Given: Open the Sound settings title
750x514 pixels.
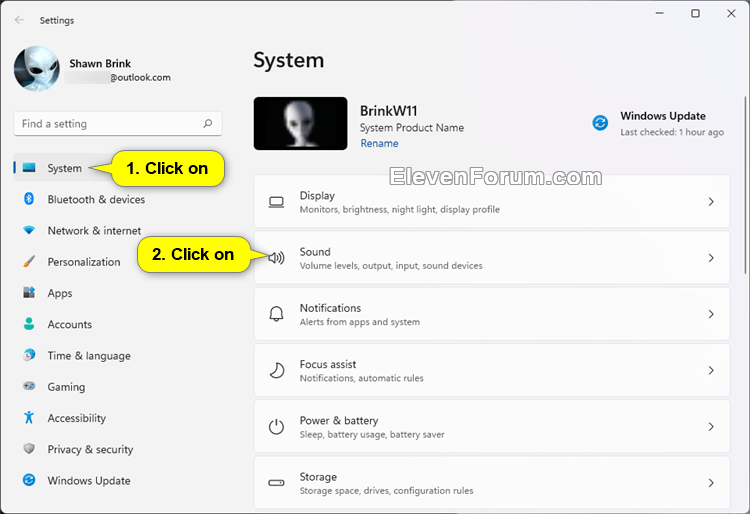Looking at the screenshot, I should (315, 252).
